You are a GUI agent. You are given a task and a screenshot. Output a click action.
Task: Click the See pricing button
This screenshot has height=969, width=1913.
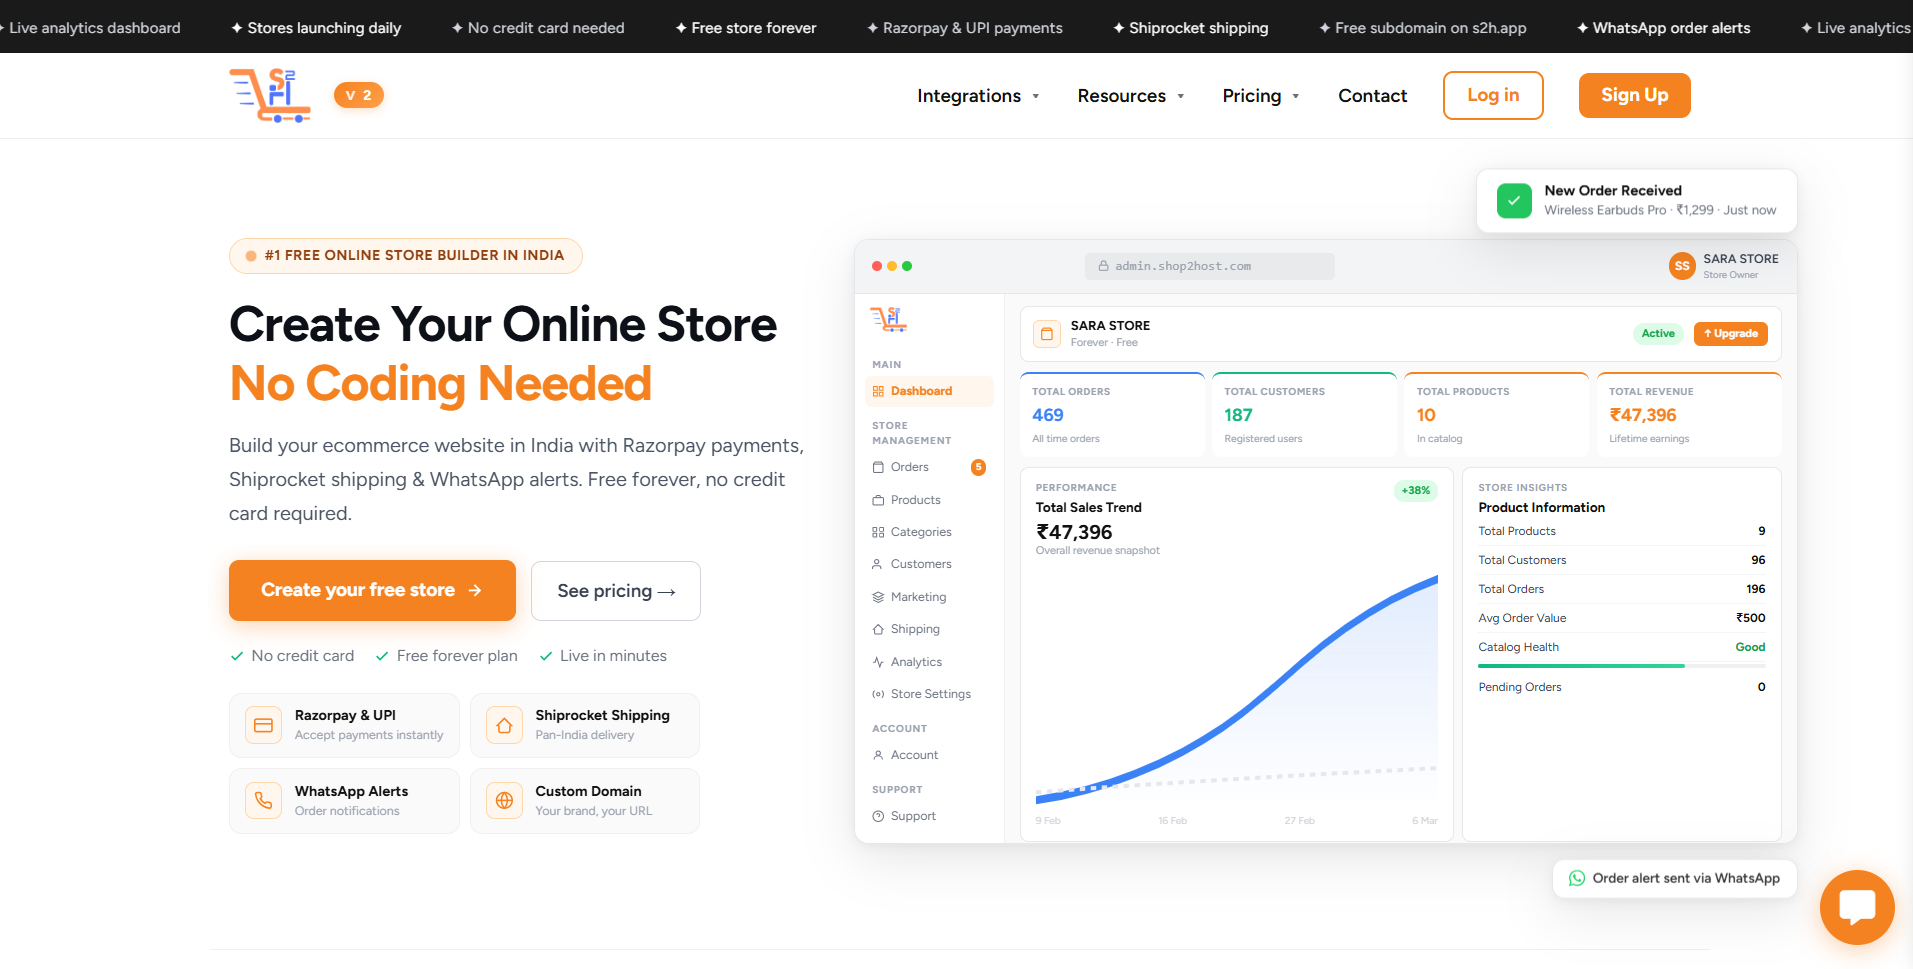616,591
